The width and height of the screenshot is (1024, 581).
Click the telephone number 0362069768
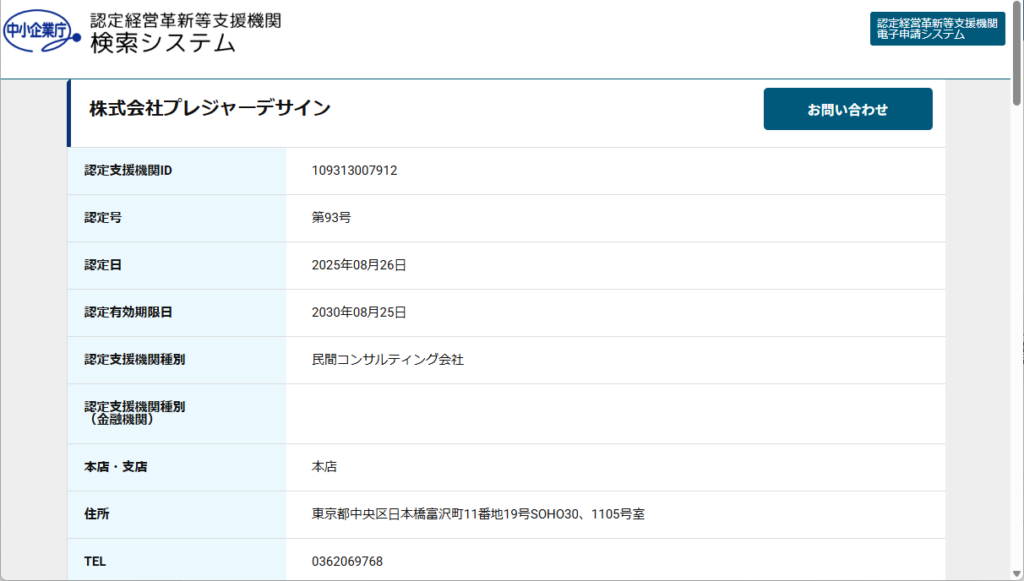click(x=347, y=561)
